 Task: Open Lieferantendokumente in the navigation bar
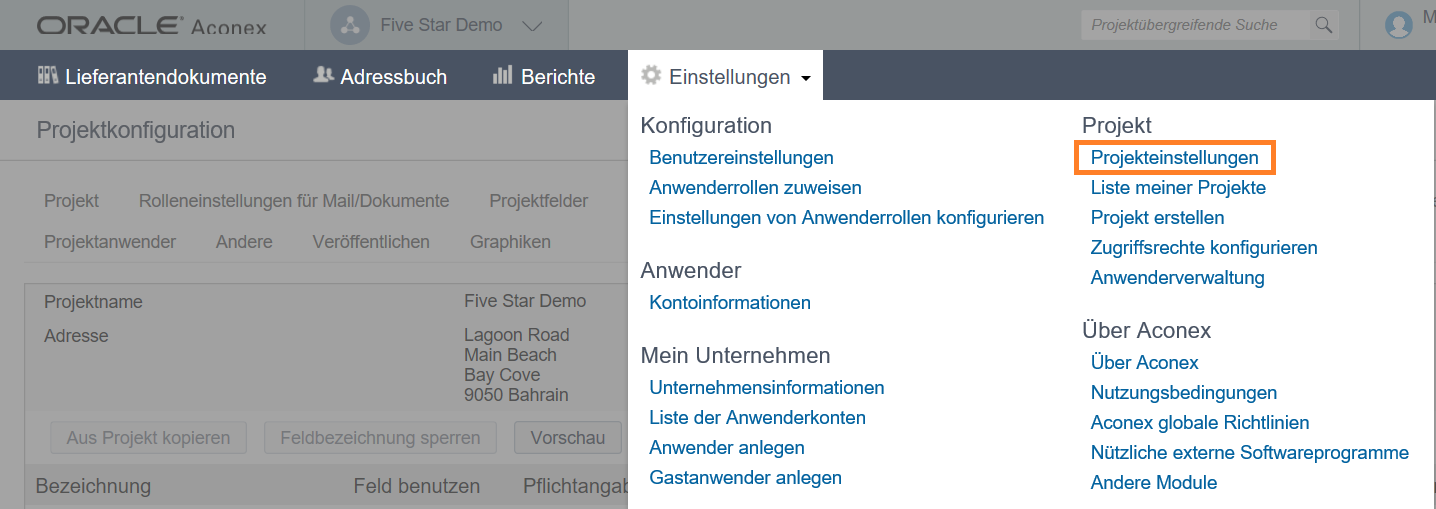click(152, 76)
